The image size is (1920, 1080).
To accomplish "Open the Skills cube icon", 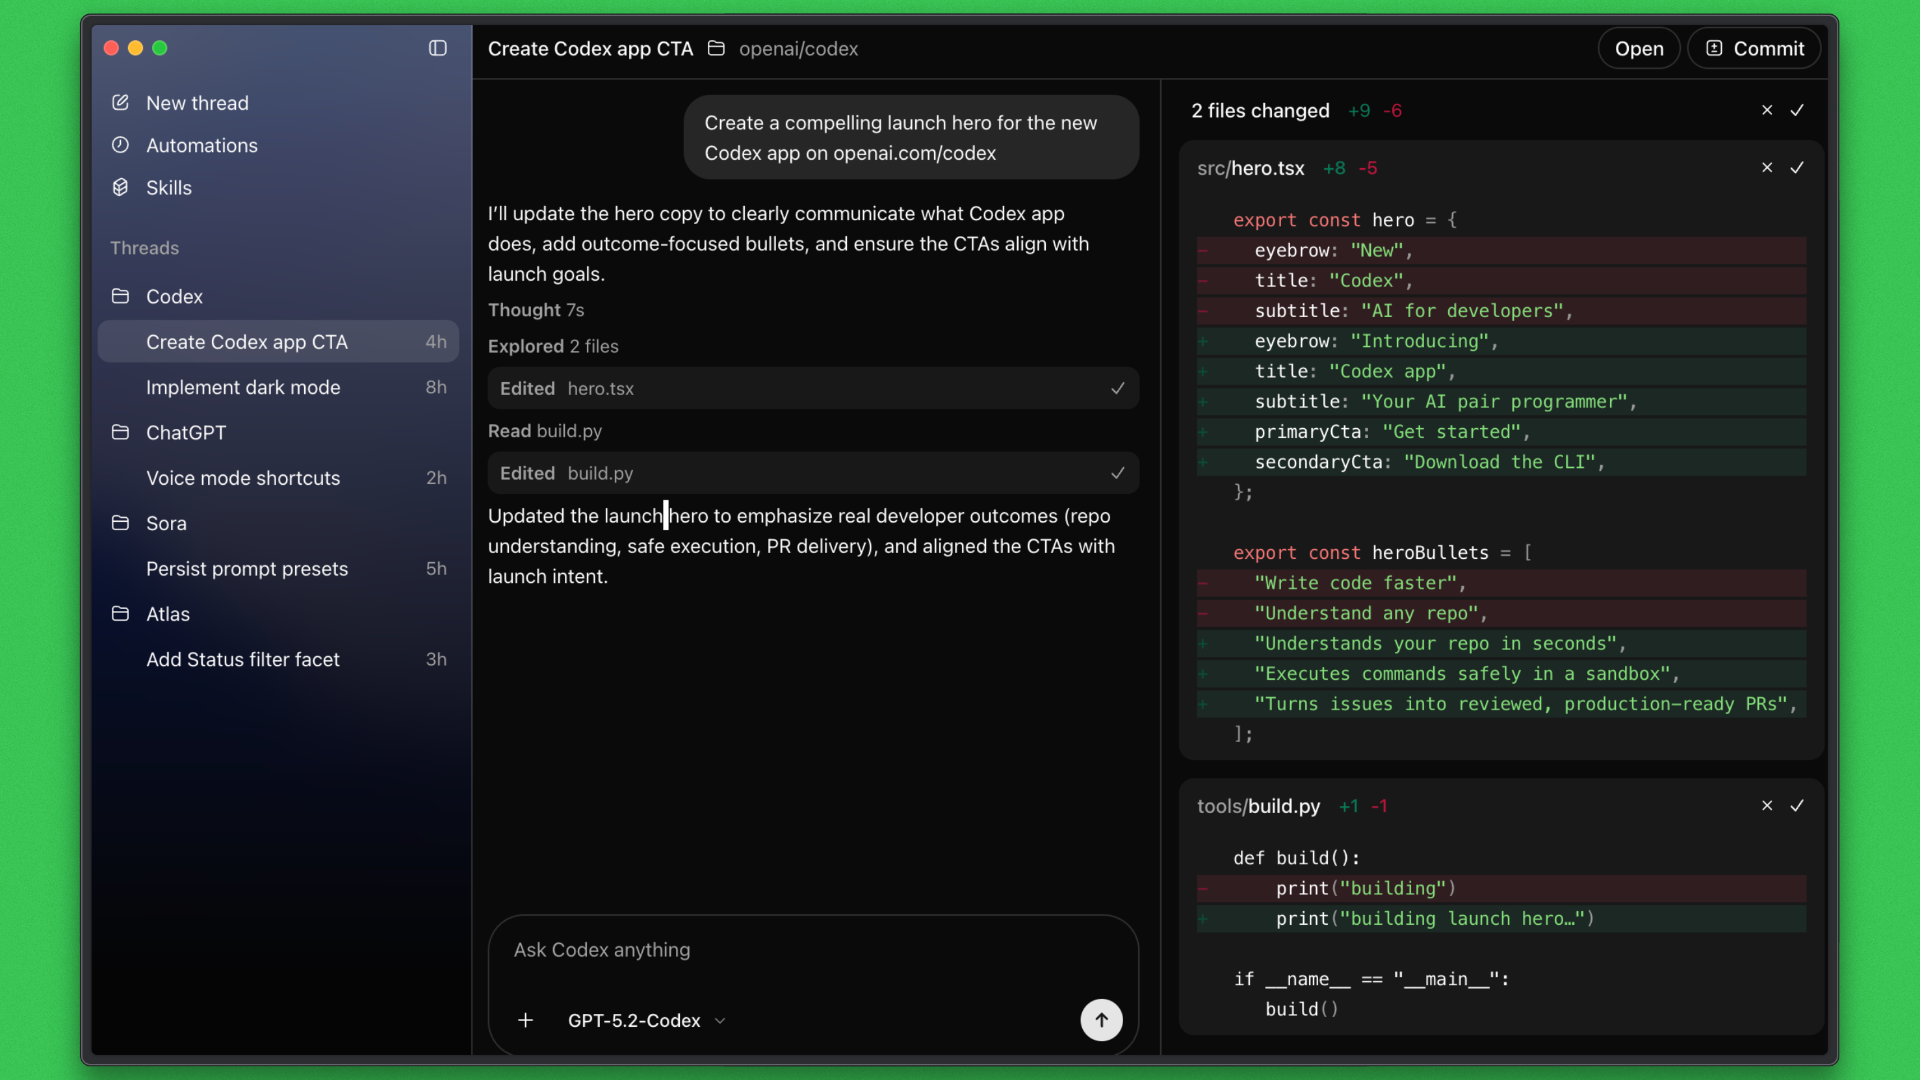I will pos(120,187).
